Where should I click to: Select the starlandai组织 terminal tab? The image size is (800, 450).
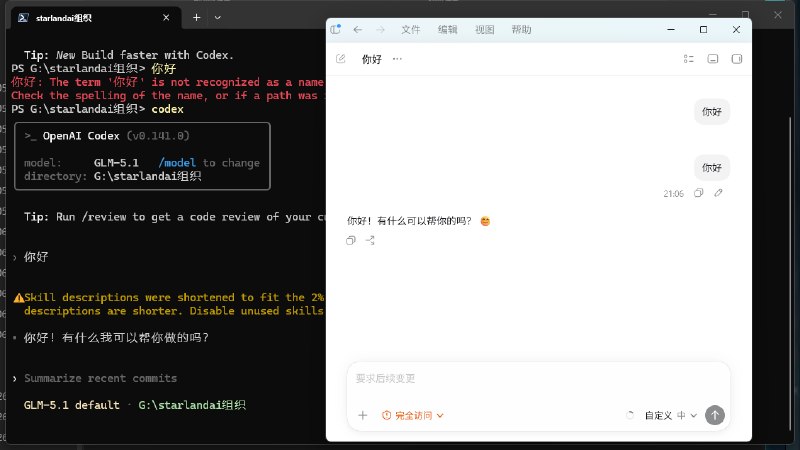(x=96, y=18)
